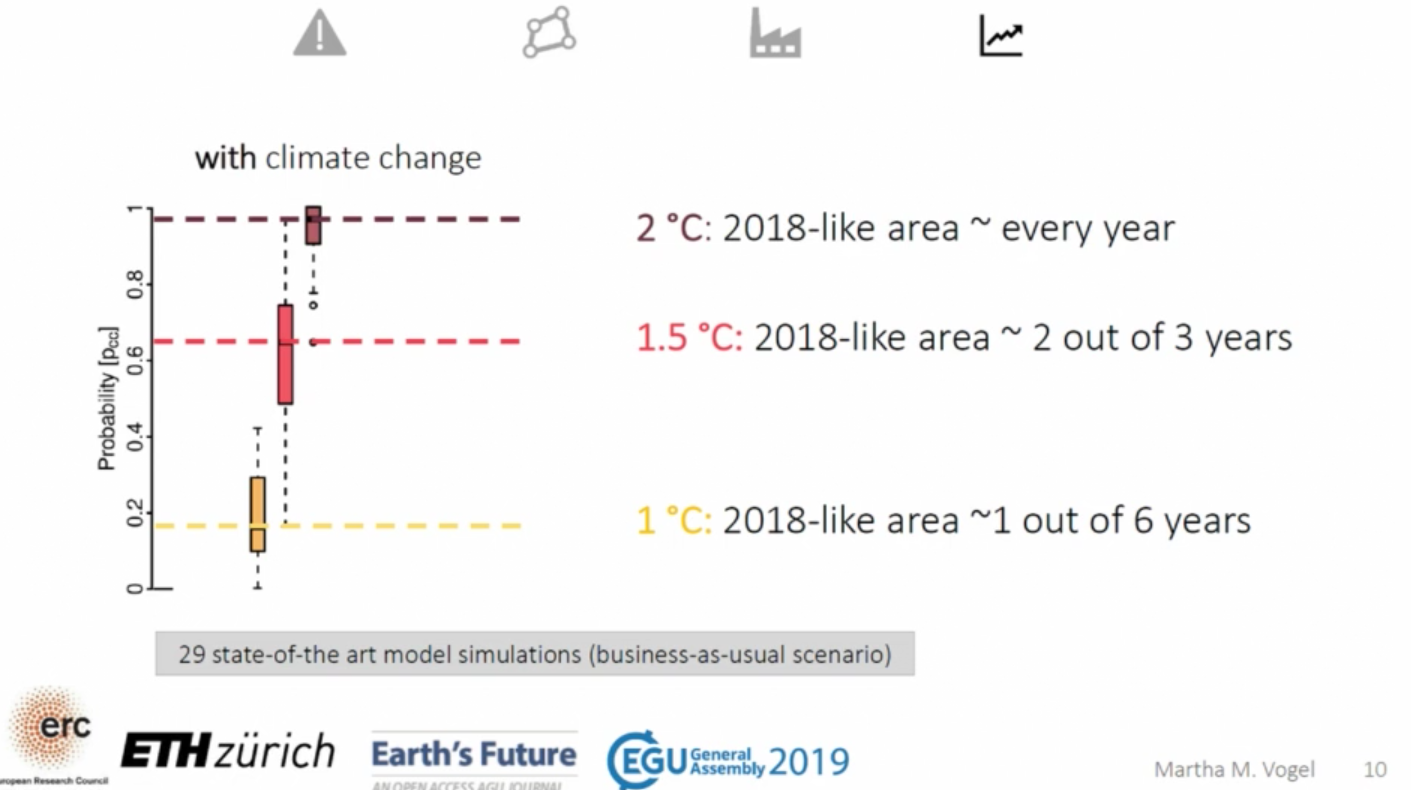
Task: Click the warning triangle icon
Action: [x=319, y=34]
